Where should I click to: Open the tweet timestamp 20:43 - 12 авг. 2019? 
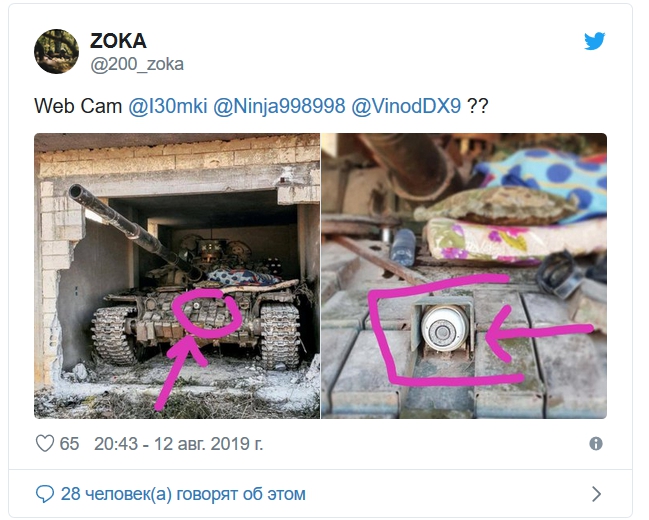[178, 444]
